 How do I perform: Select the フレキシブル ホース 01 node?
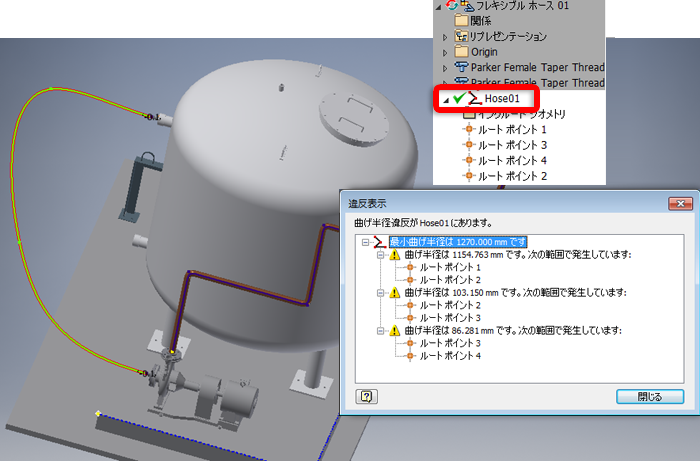pyautogui.click(x=522, y=6)
